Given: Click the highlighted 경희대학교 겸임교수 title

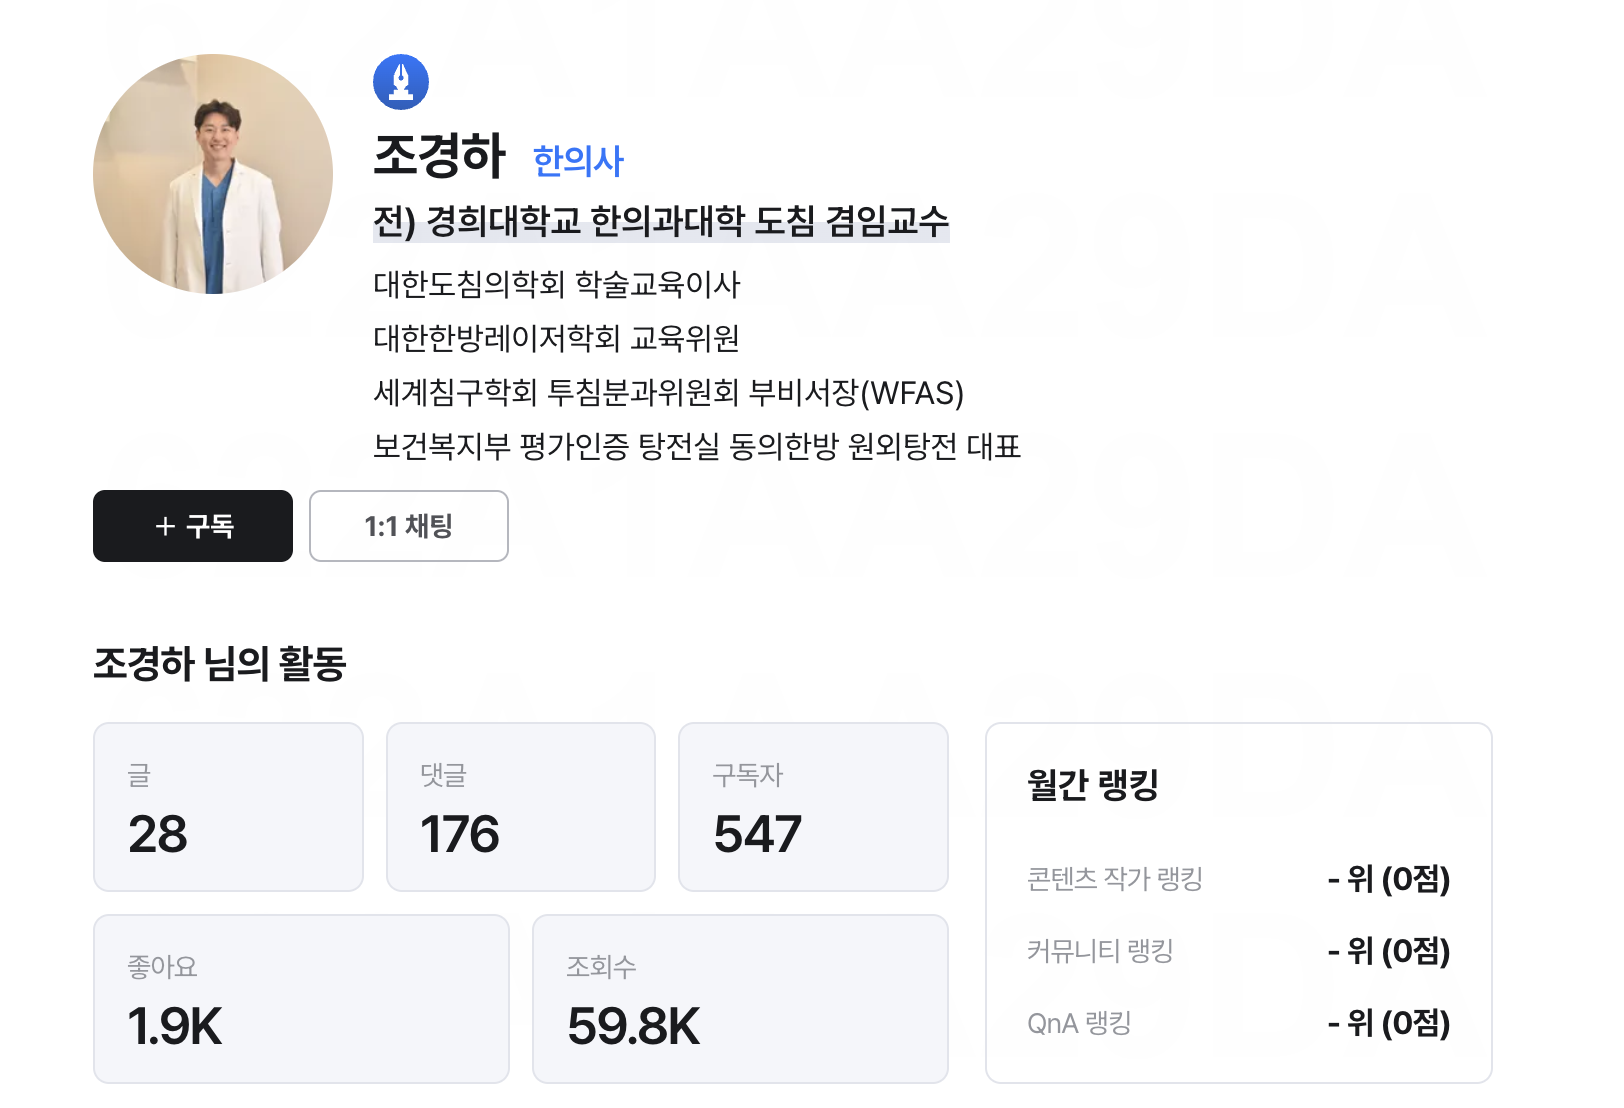Looking at the screenshot, I should [660, 221].
